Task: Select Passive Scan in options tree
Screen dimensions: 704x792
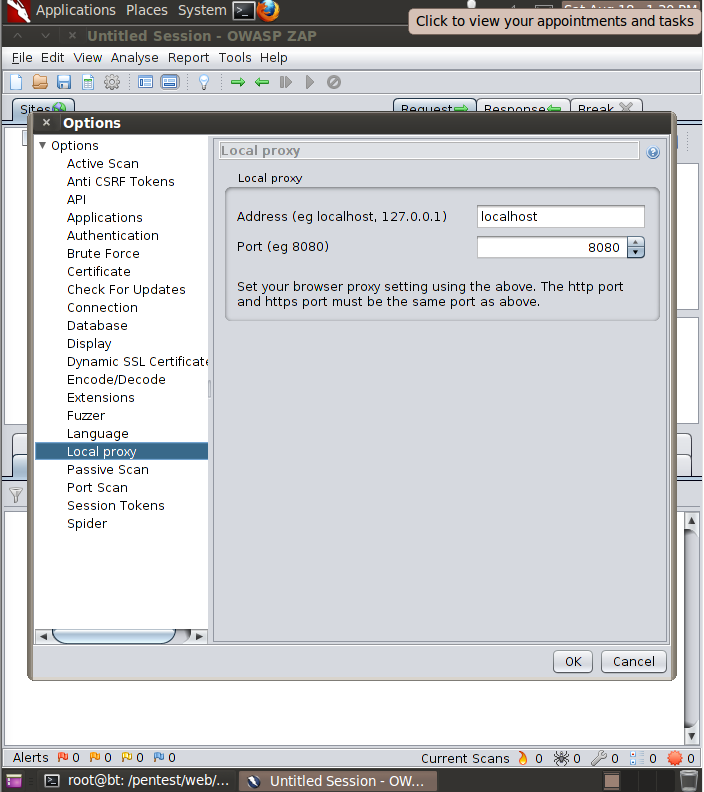Action: coord(107,470)
